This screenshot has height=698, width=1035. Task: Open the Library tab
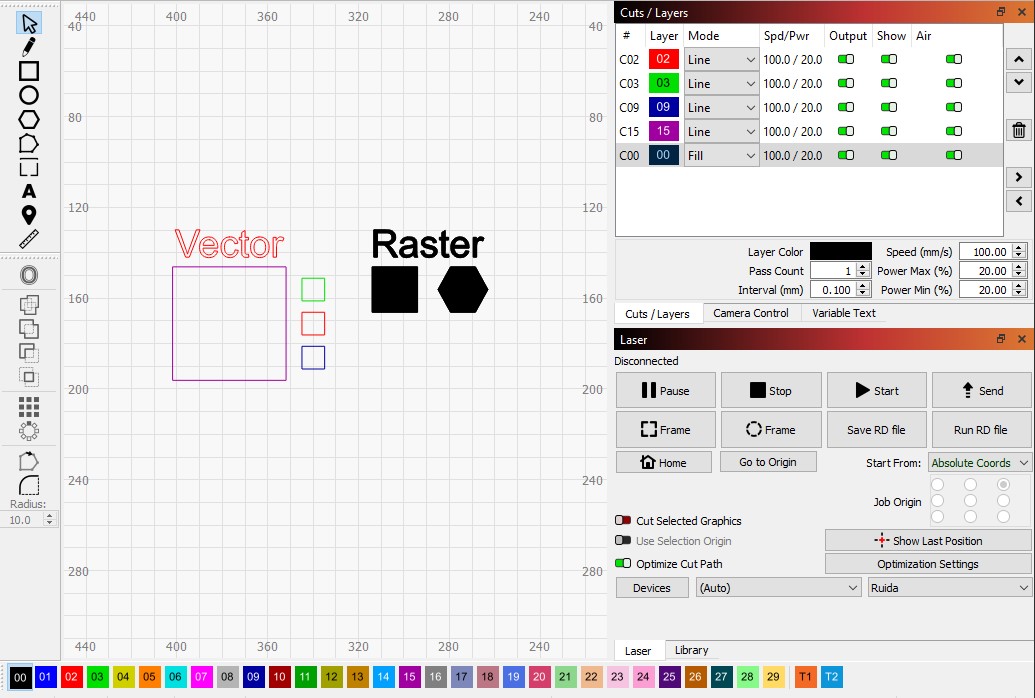691,650
